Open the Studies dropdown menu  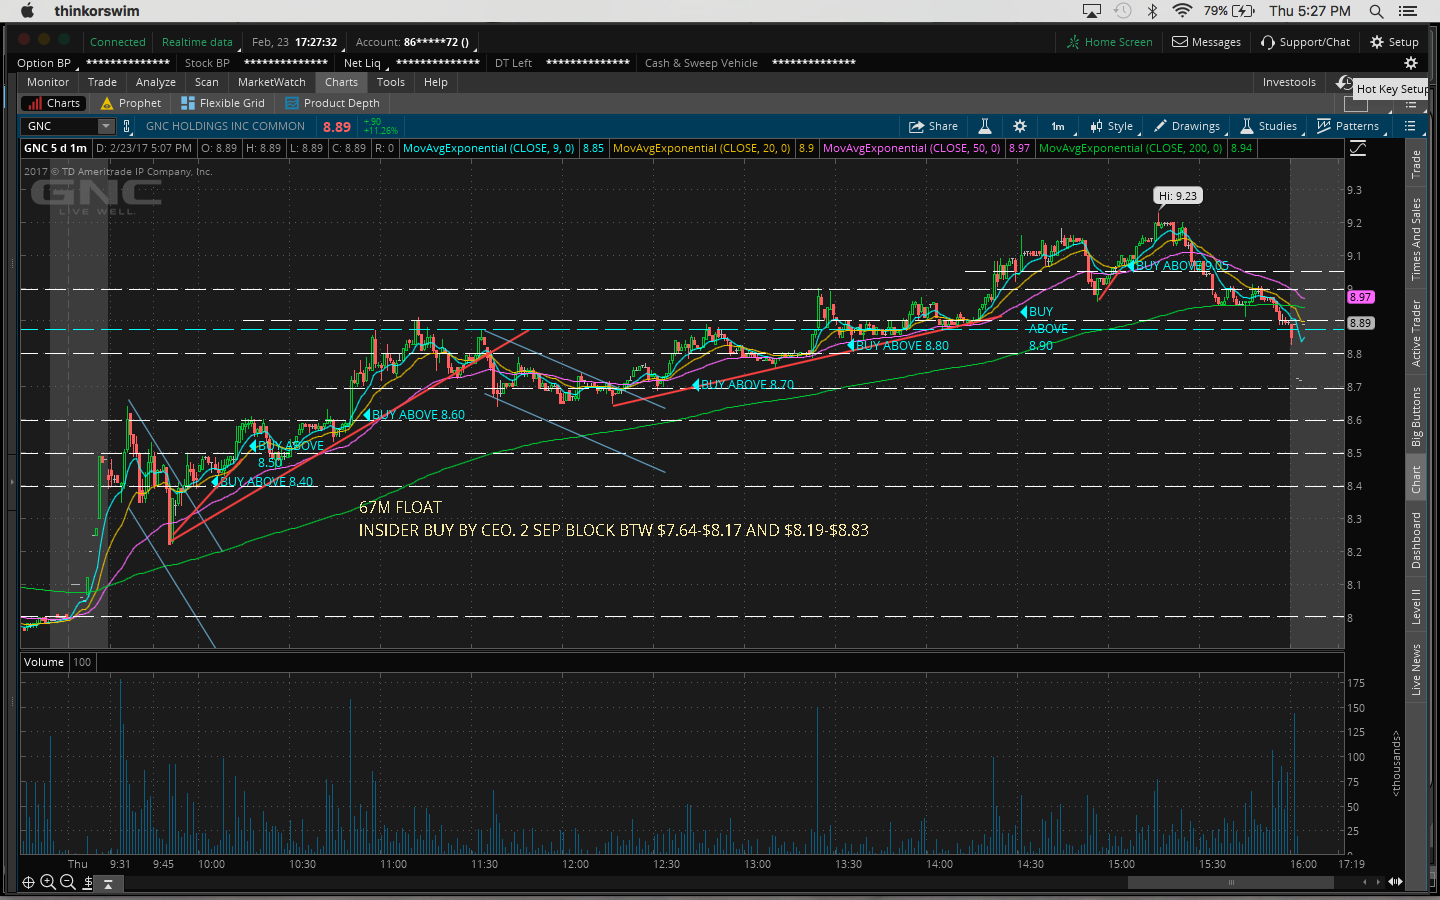click(1268, 126)
